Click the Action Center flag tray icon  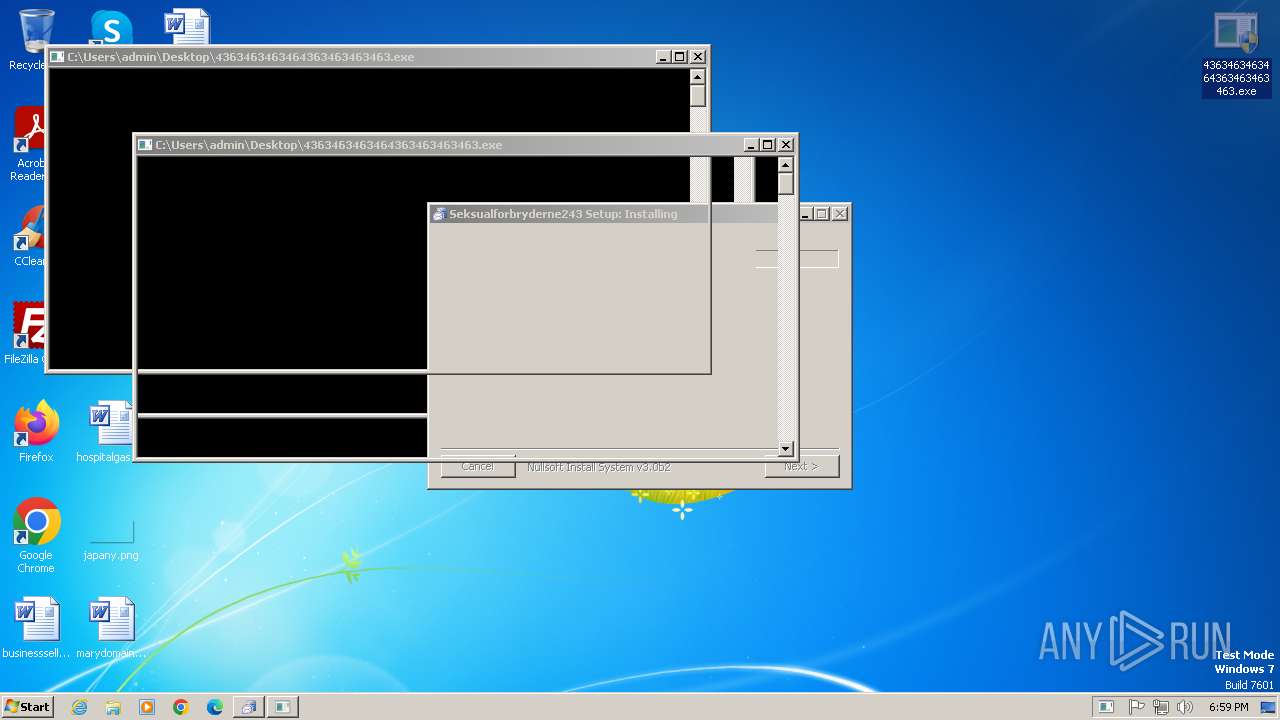(1137, 707)
